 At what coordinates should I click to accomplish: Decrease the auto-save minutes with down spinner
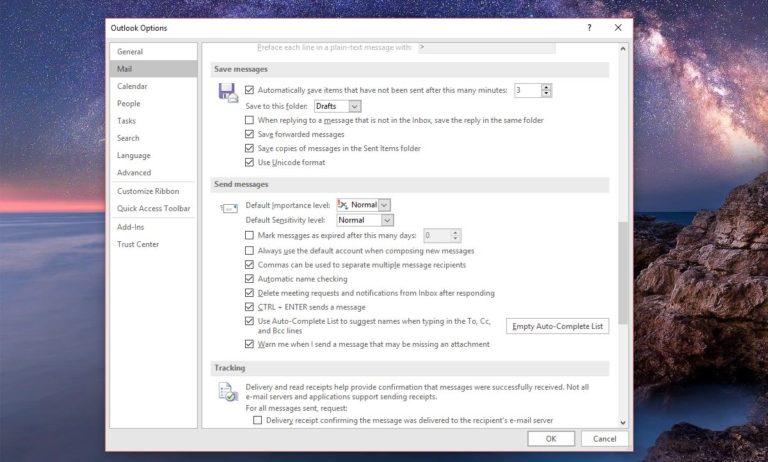click(546, 94)
